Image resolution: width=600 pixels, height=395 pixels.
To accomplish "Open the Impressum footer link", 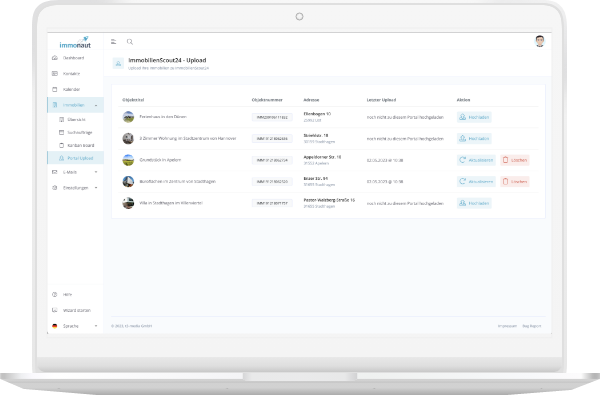I will (507, 326).
